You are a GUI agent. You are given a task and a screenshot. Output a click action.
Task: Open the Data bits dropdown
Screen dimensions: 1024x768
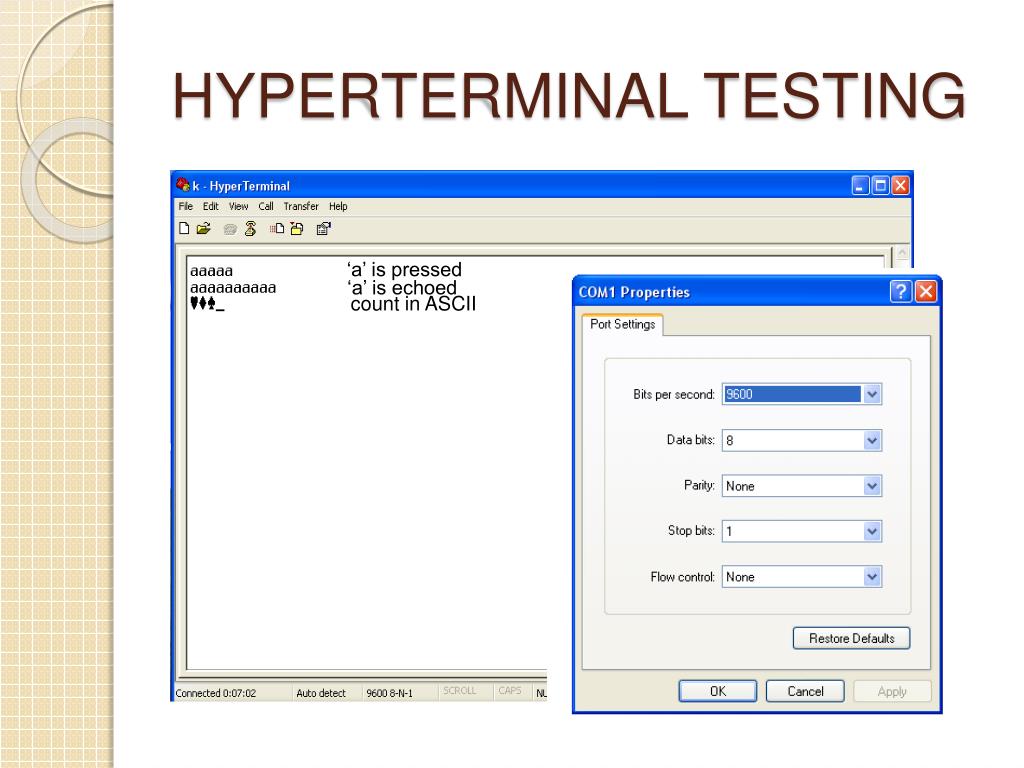tap(872, 440)
